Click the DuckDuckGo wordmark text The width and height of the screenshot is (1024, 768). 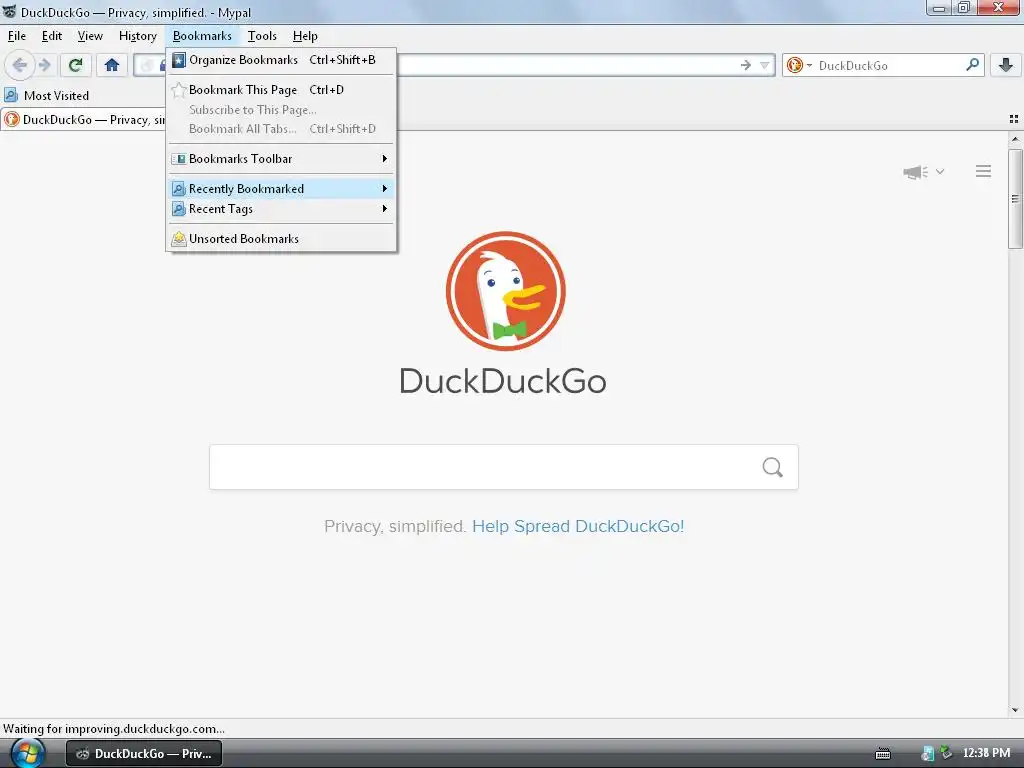click(x=503, y=381)
